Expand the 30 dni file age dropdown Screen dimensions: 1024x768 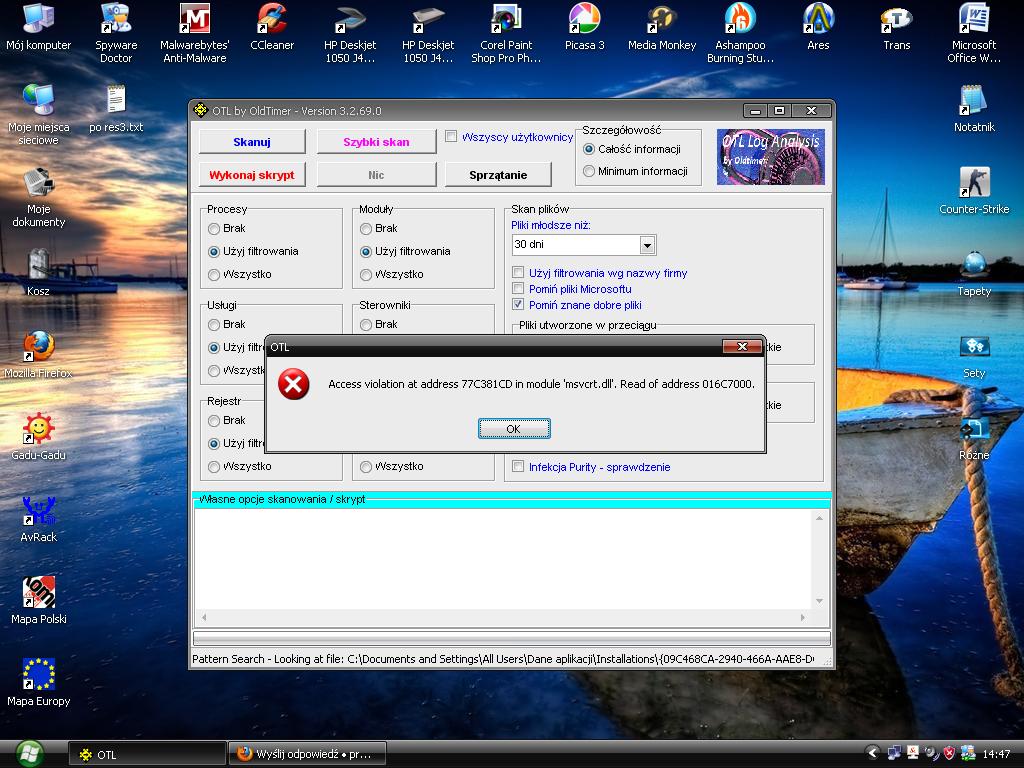[x=647, y=245]
